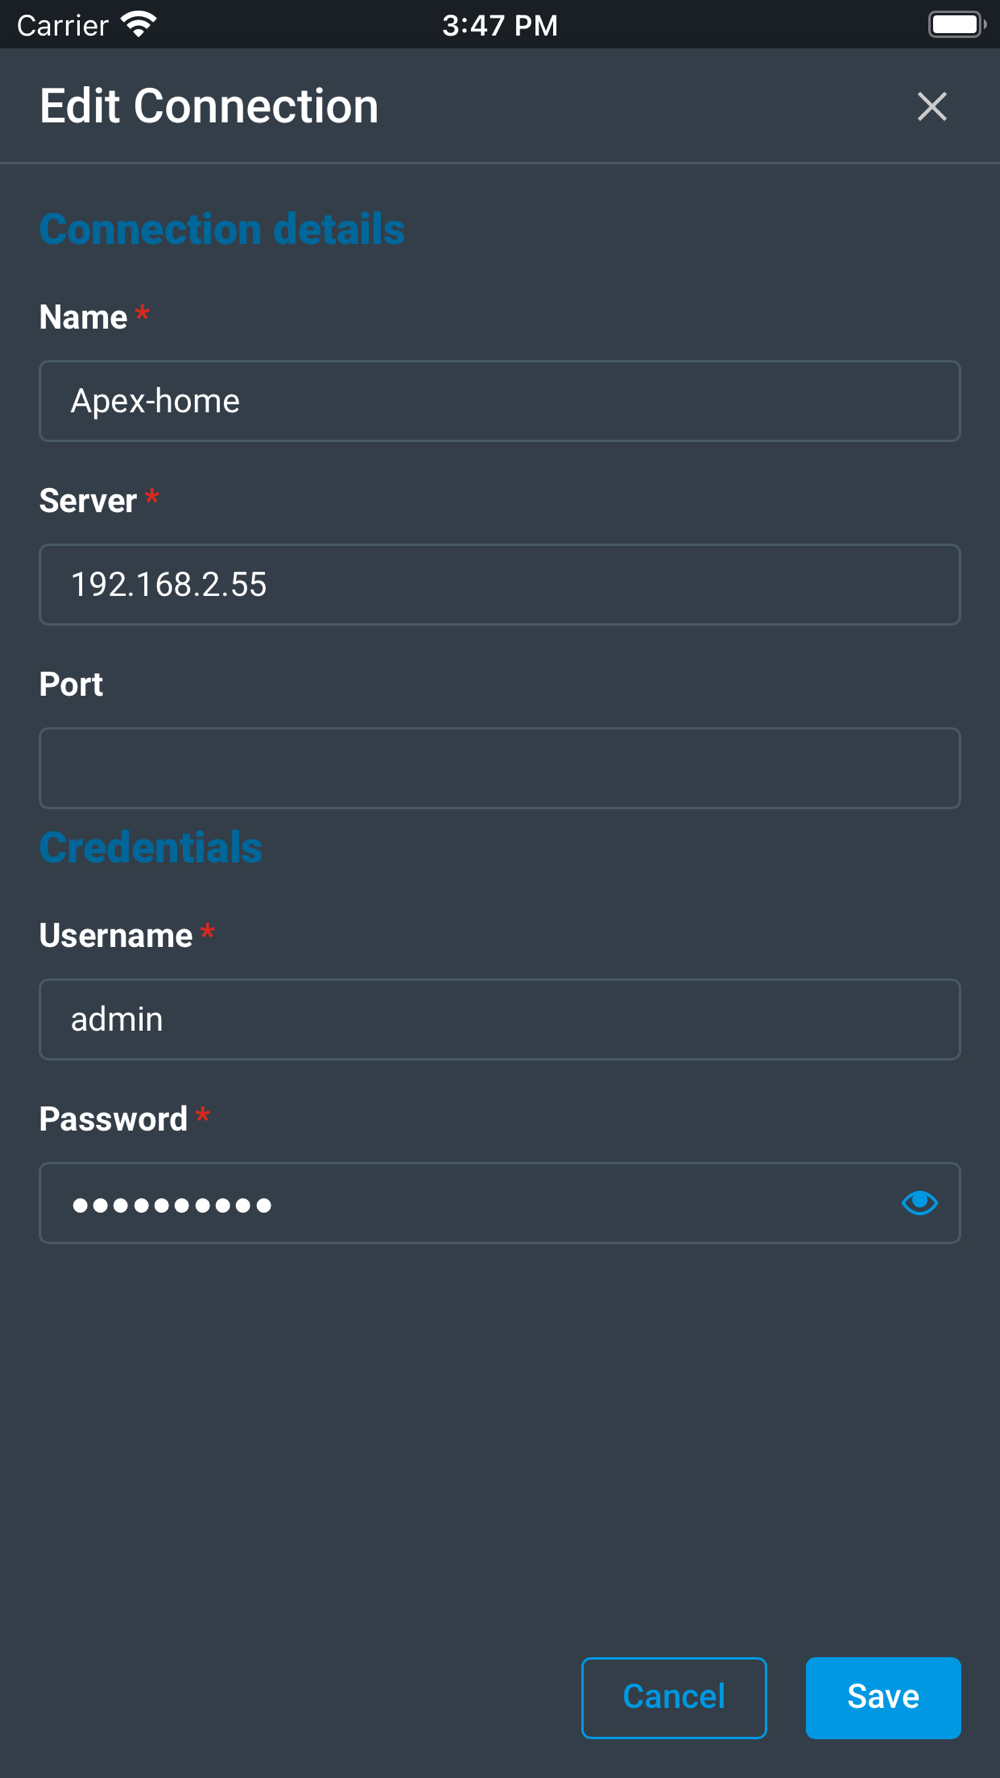
Task: Tap the battery indicator icon
Action: tap(956, 24)
